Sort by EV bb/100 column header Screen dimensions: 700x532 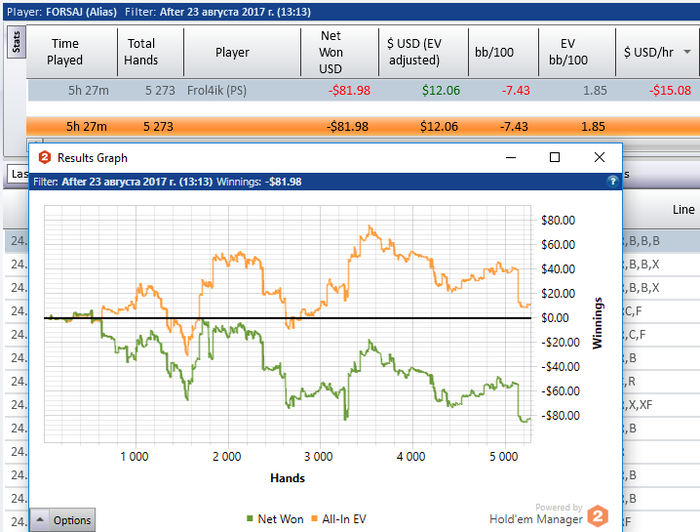pyautogui.click(x=568, y=52)
